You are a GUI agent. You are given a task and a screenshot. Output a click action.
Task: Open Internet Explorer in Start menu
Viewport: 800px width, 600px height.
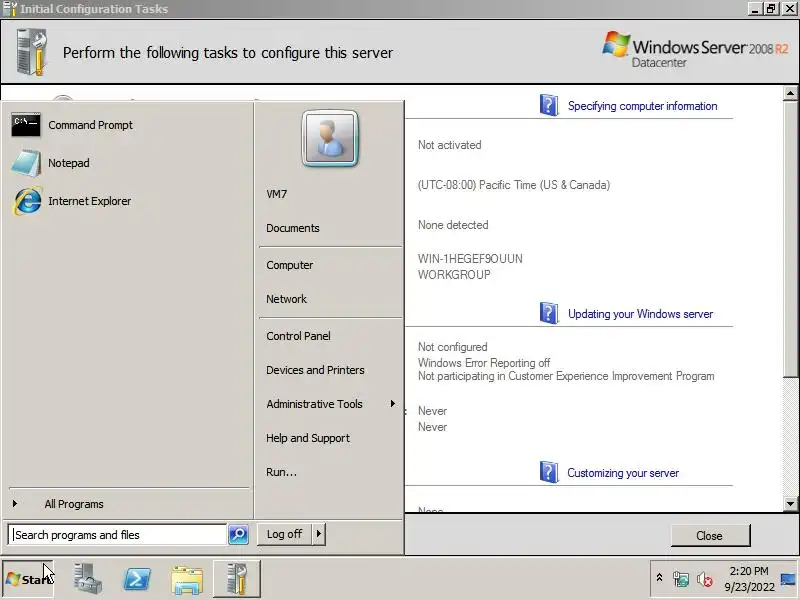coord(71,201)
